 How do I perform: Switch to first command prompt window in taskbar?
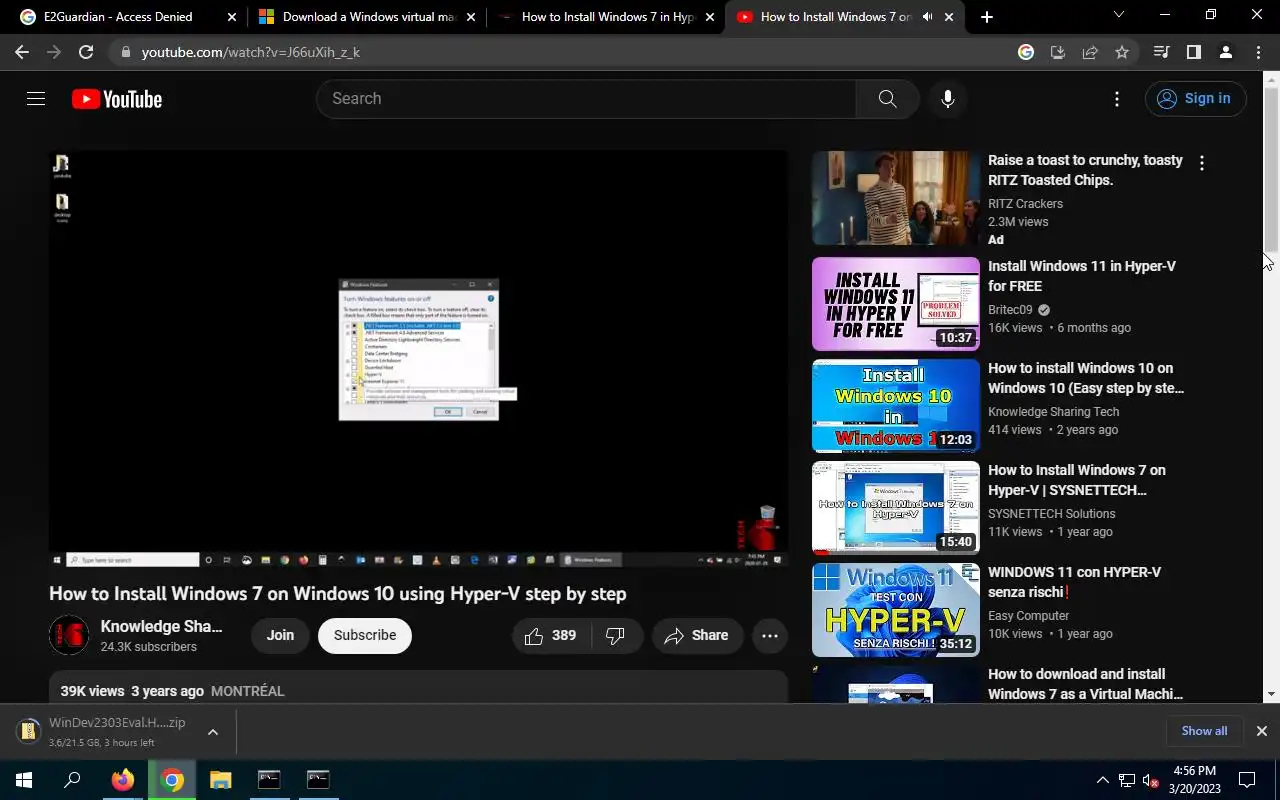coord(269,780)
